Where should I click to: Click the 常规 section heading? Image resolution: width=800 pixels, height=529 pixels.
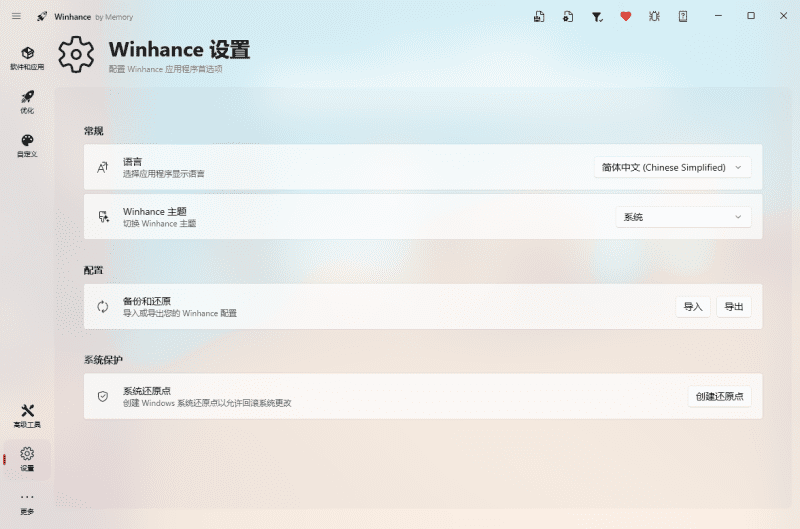tap(93, 131)
